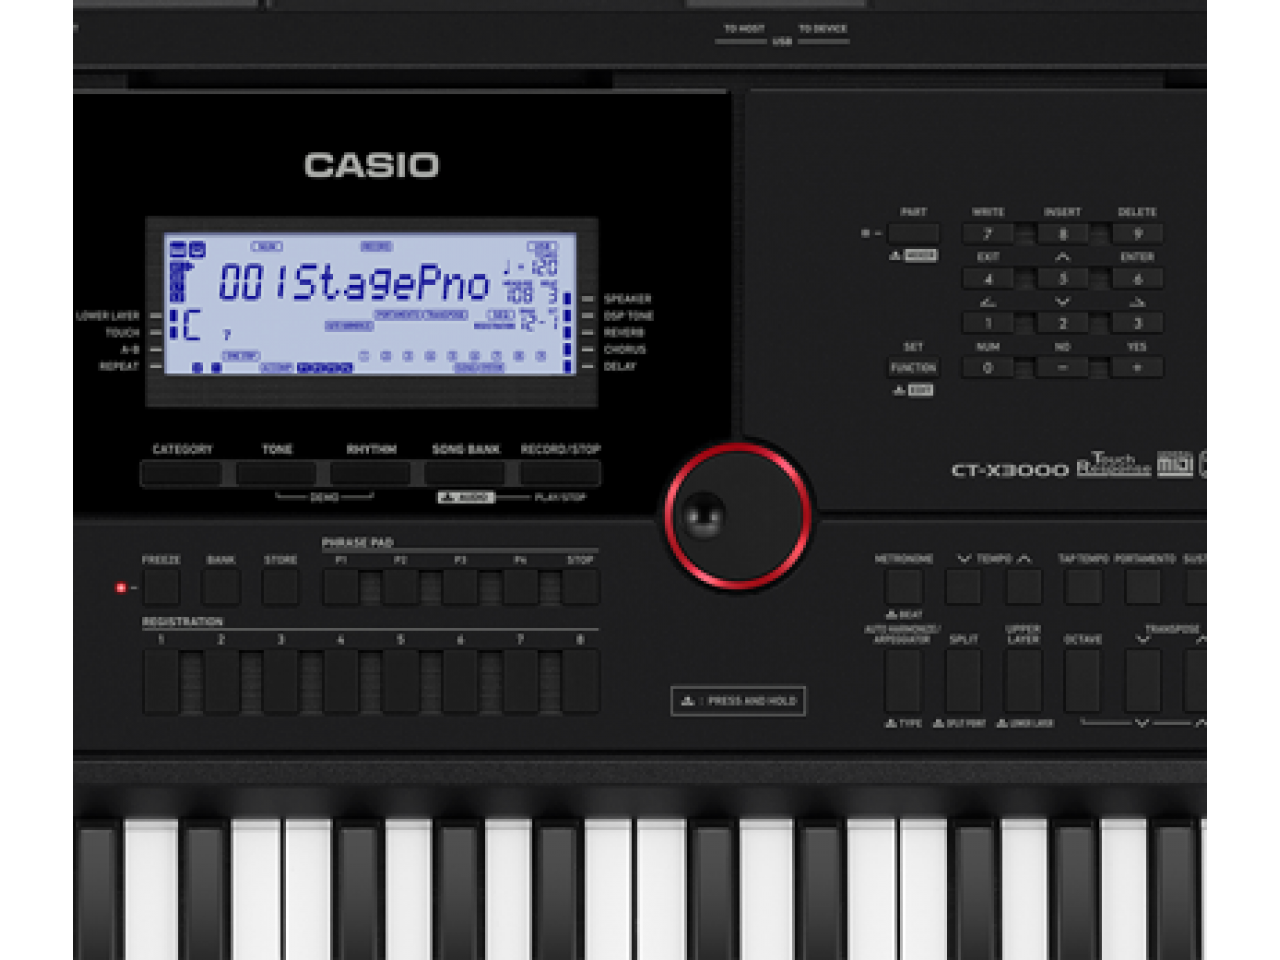Trigger phrase pad P1
1280x960 pixels.
point(341,587)
